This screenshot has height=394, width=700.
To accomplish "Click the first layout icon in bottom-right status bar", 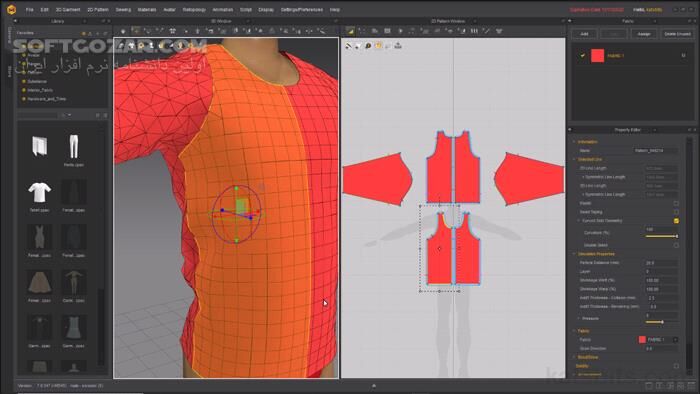I will (649, 386).
